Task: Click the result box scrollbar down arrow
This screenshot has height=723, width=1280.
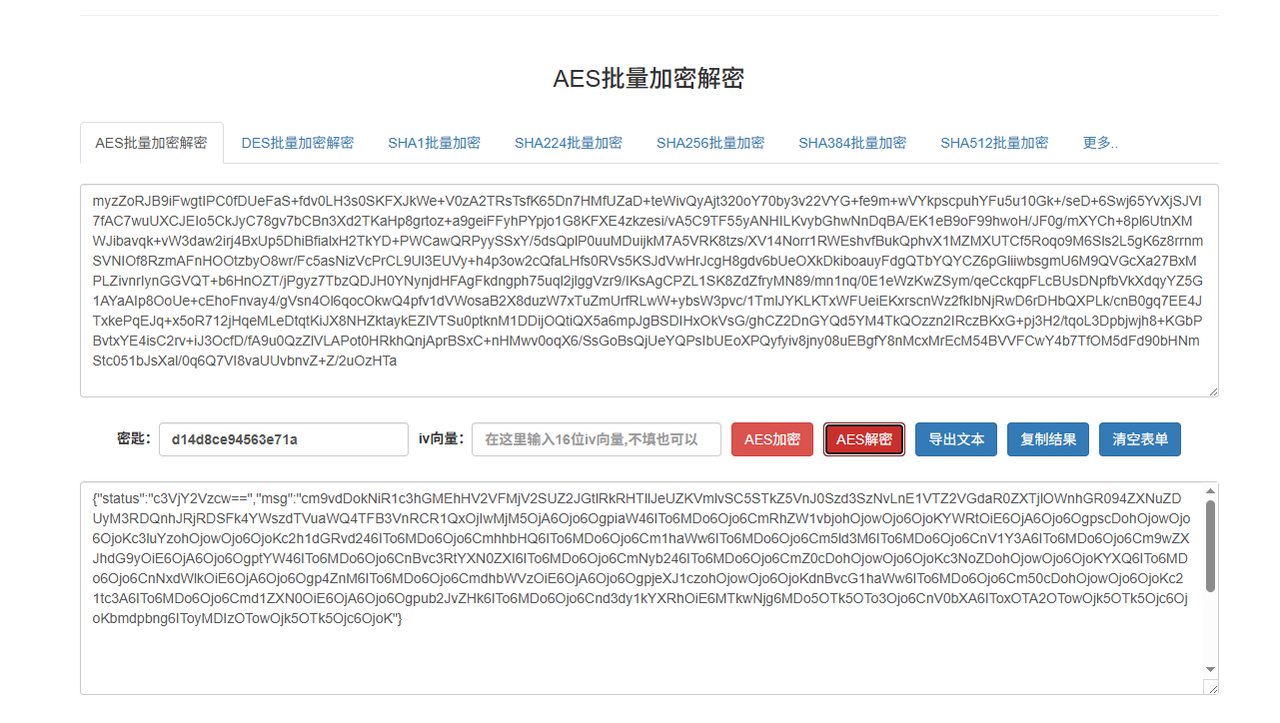Action: pyautogui.click(x=1210, y=669)
